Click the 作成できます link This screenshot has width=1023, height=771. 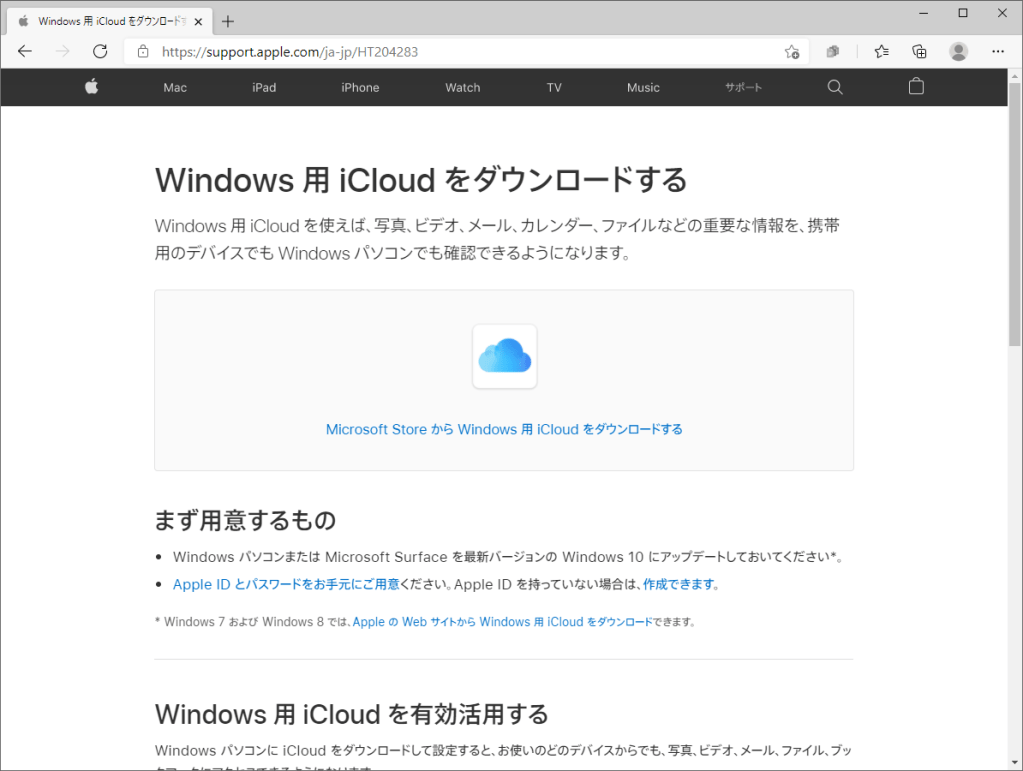coord(679,585)
